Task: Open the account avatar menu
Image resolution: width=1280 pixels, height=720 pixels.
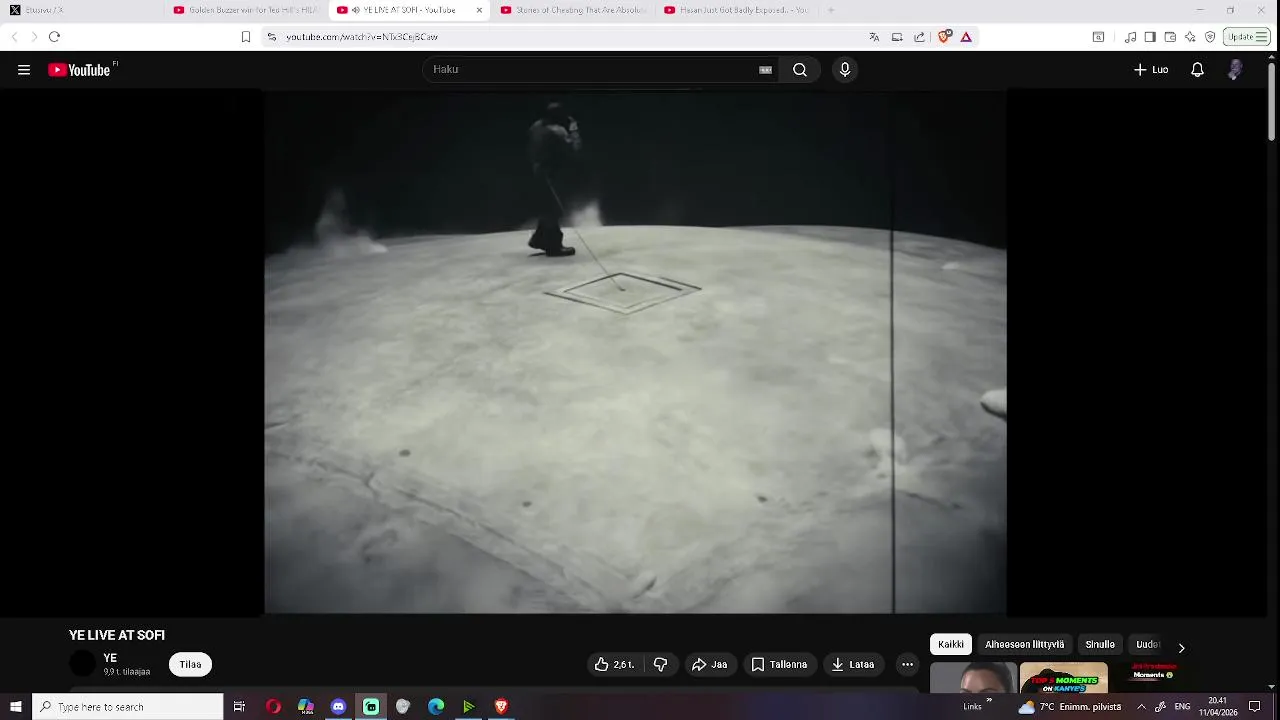Action: [1235, 70]
